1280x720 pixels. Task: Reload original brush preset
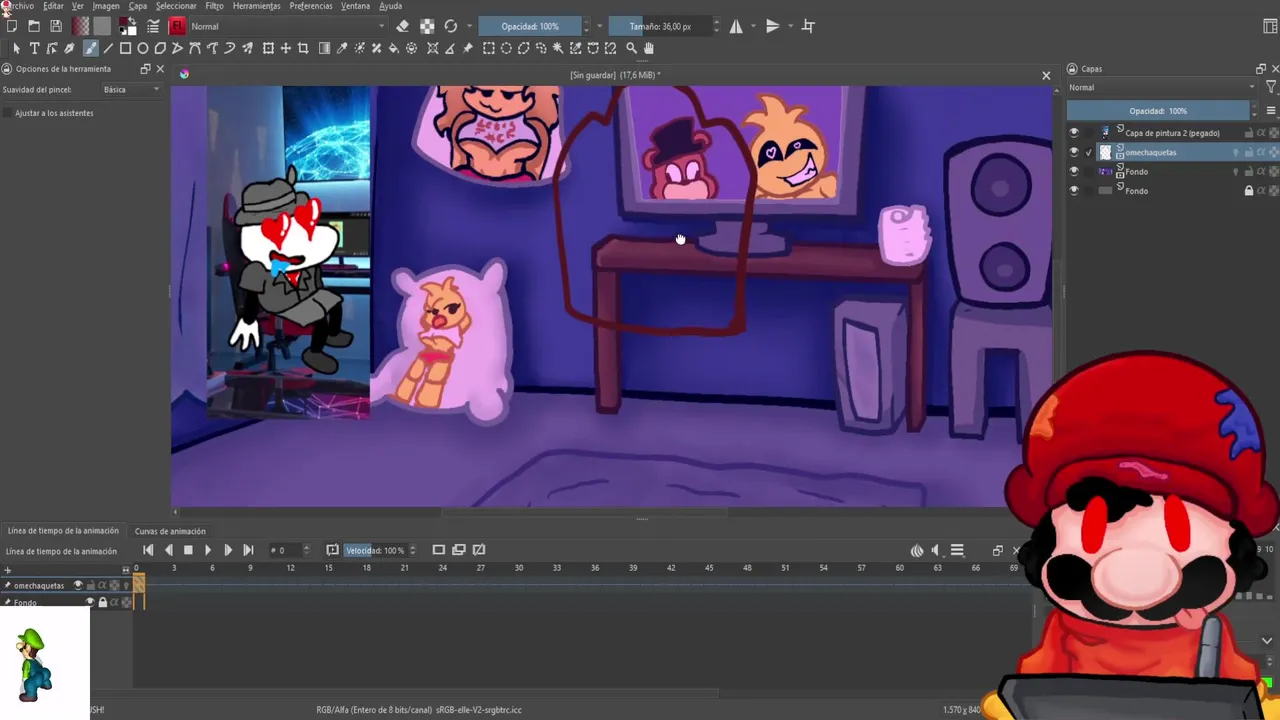[451, 26]
